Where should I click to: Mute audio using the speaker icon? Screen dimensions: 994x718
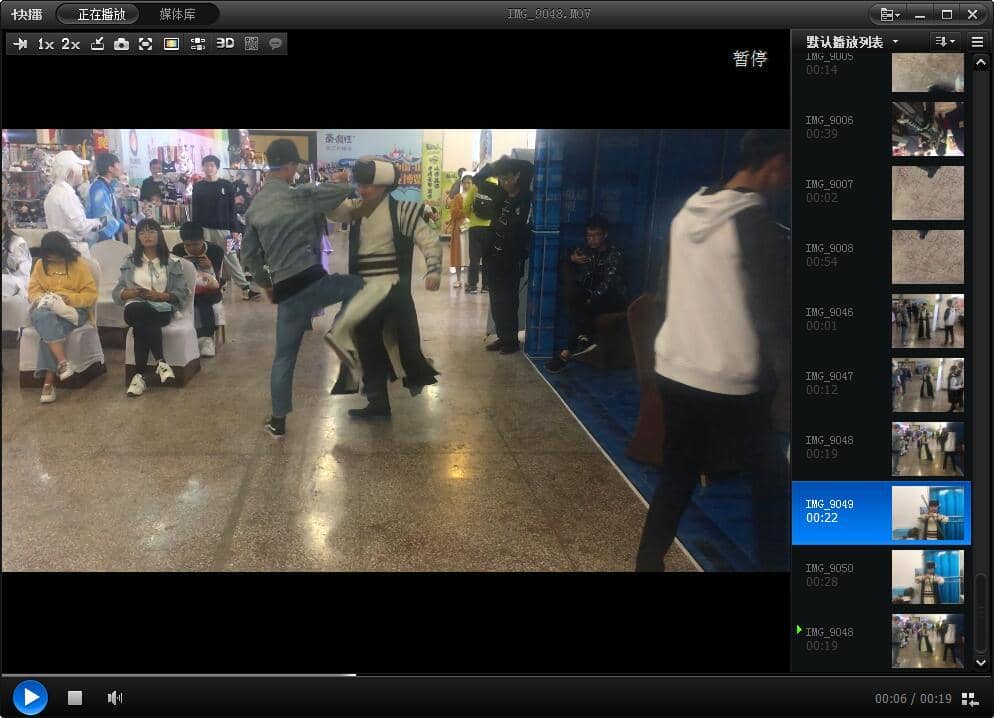115,698
